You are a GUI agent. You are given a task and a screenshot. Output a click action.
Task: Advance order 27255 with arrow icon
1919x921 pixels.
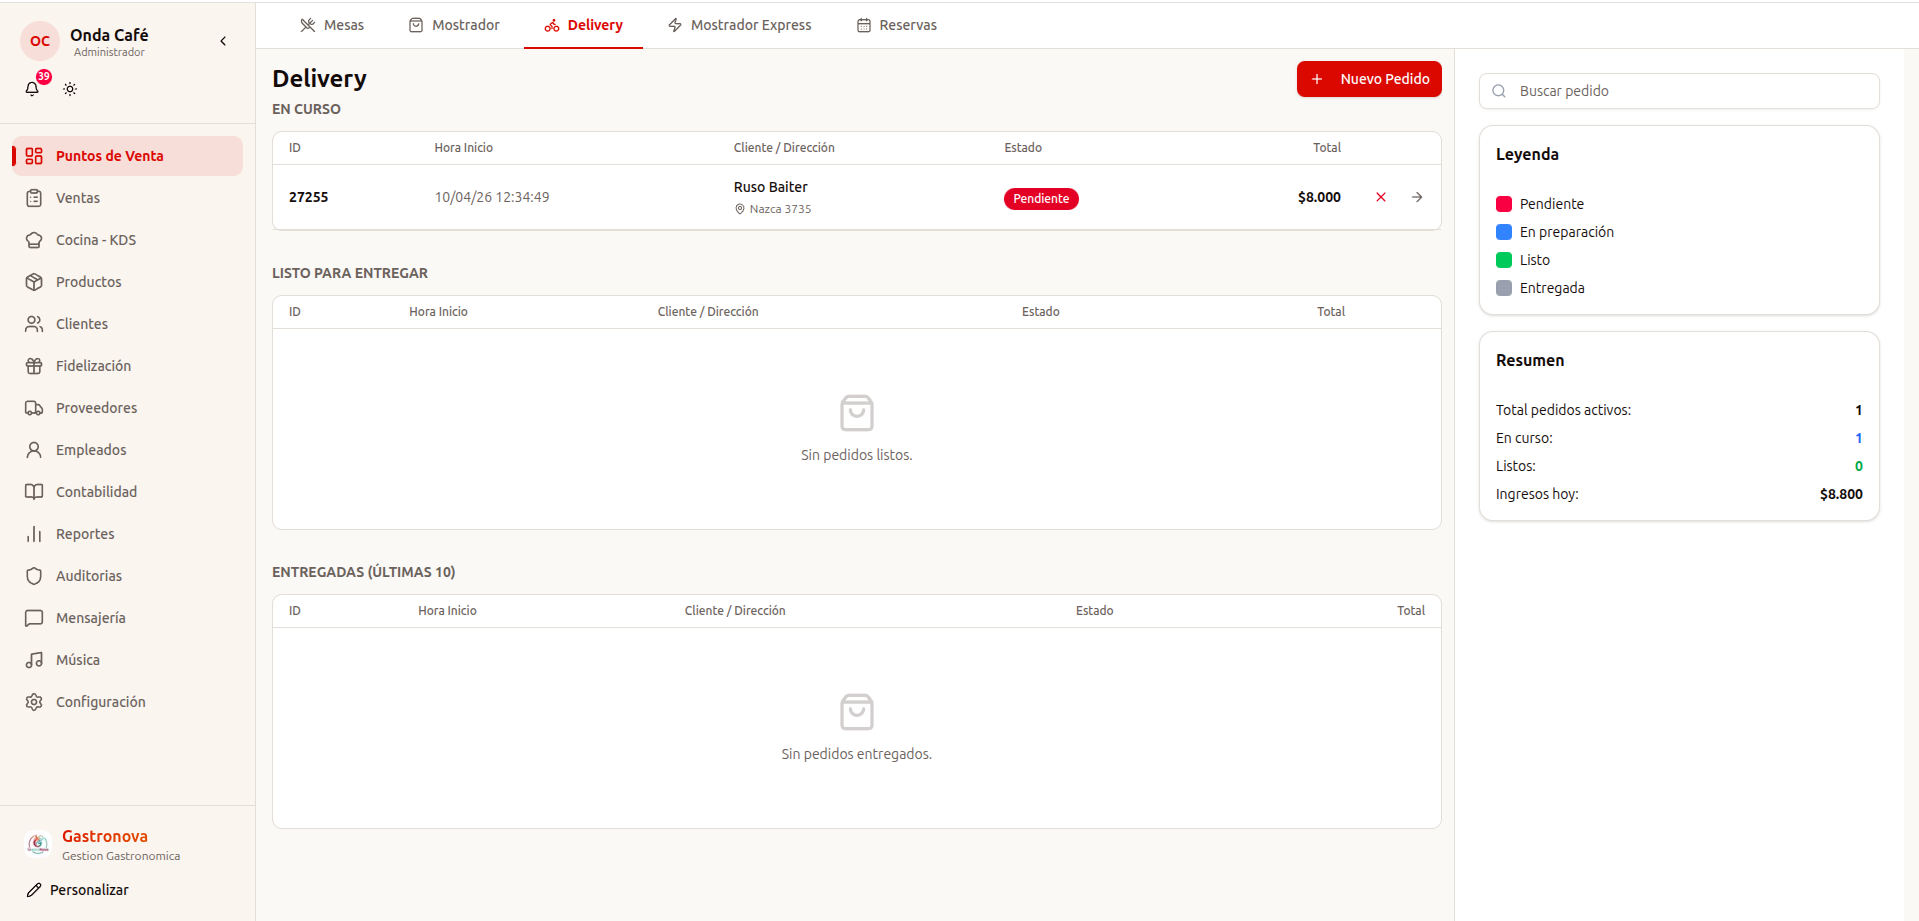[1417, 197]
